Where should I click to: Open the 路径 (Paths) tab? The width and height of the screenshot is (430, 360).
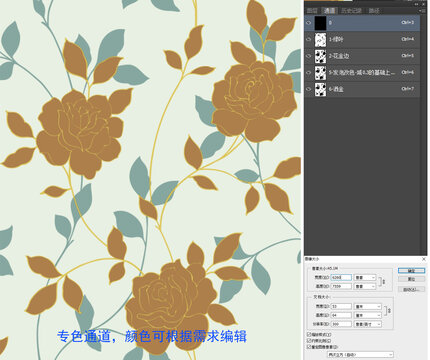[374, 11]
